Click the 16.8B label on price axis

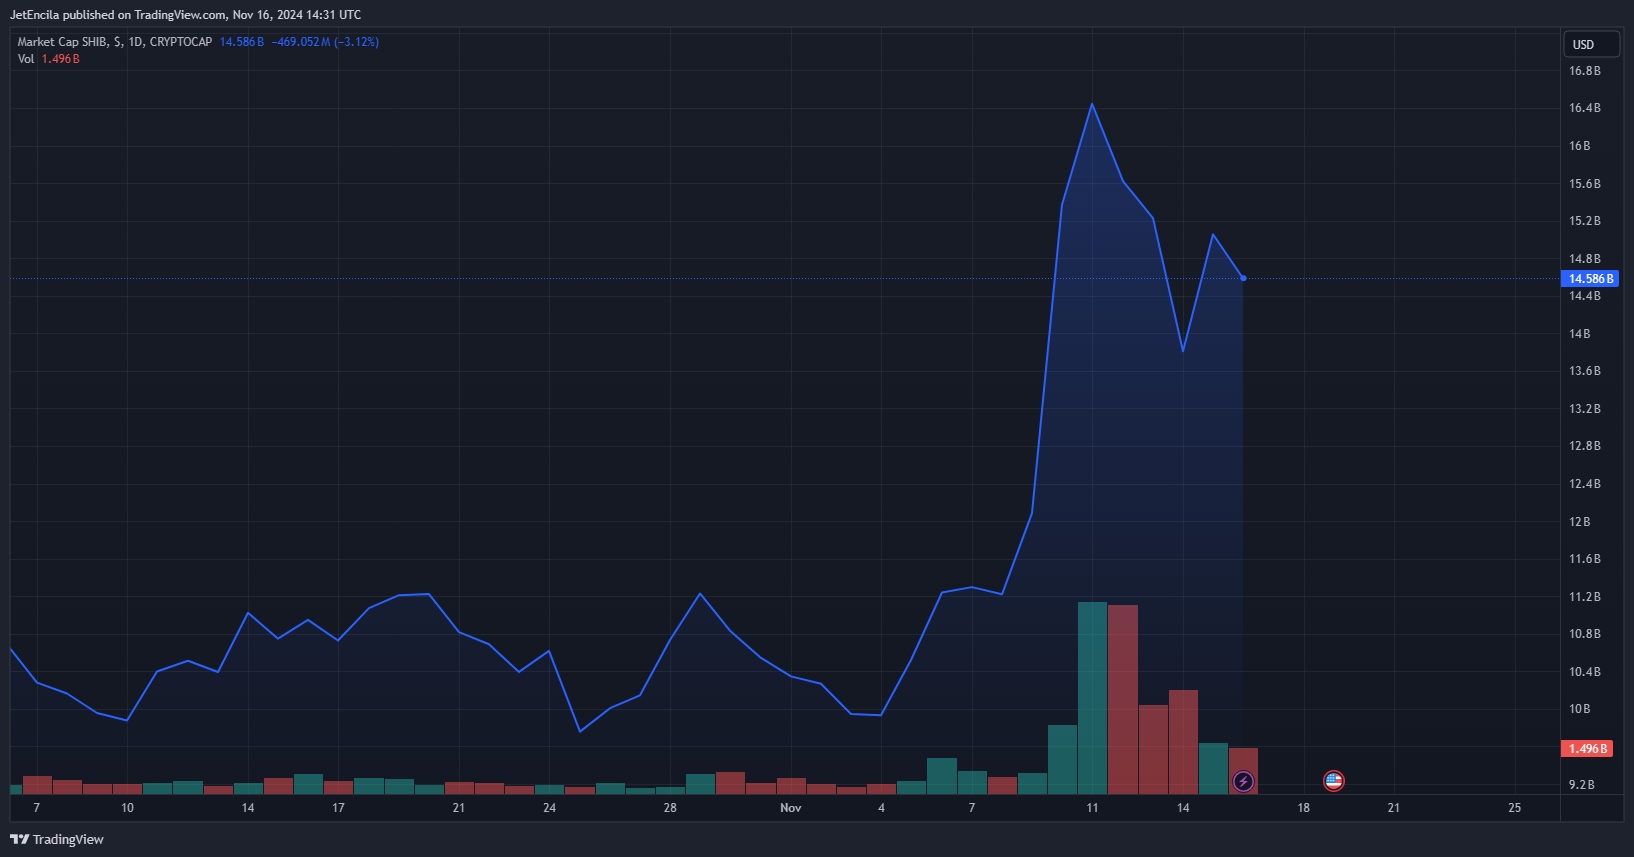[x=1584, y=71]
